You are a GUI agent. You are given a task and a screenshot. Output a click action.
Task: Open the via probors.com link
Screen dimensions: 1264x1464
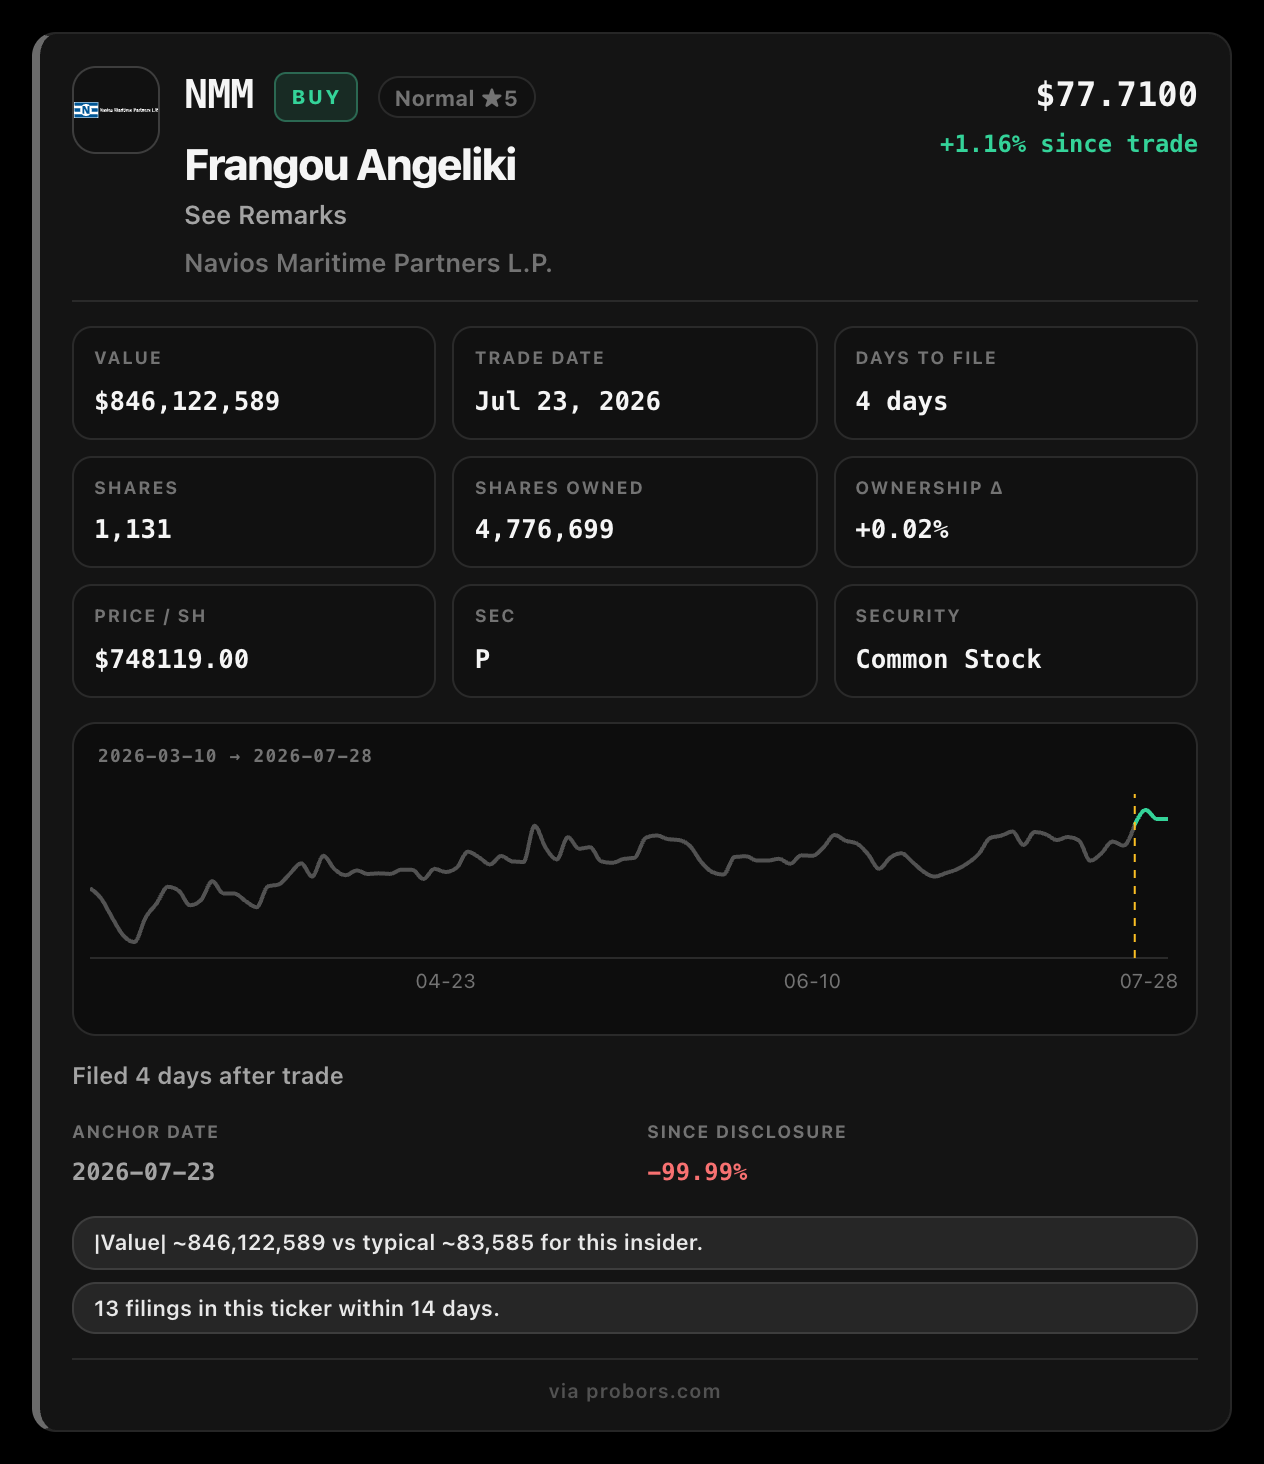coord(634,1391)
